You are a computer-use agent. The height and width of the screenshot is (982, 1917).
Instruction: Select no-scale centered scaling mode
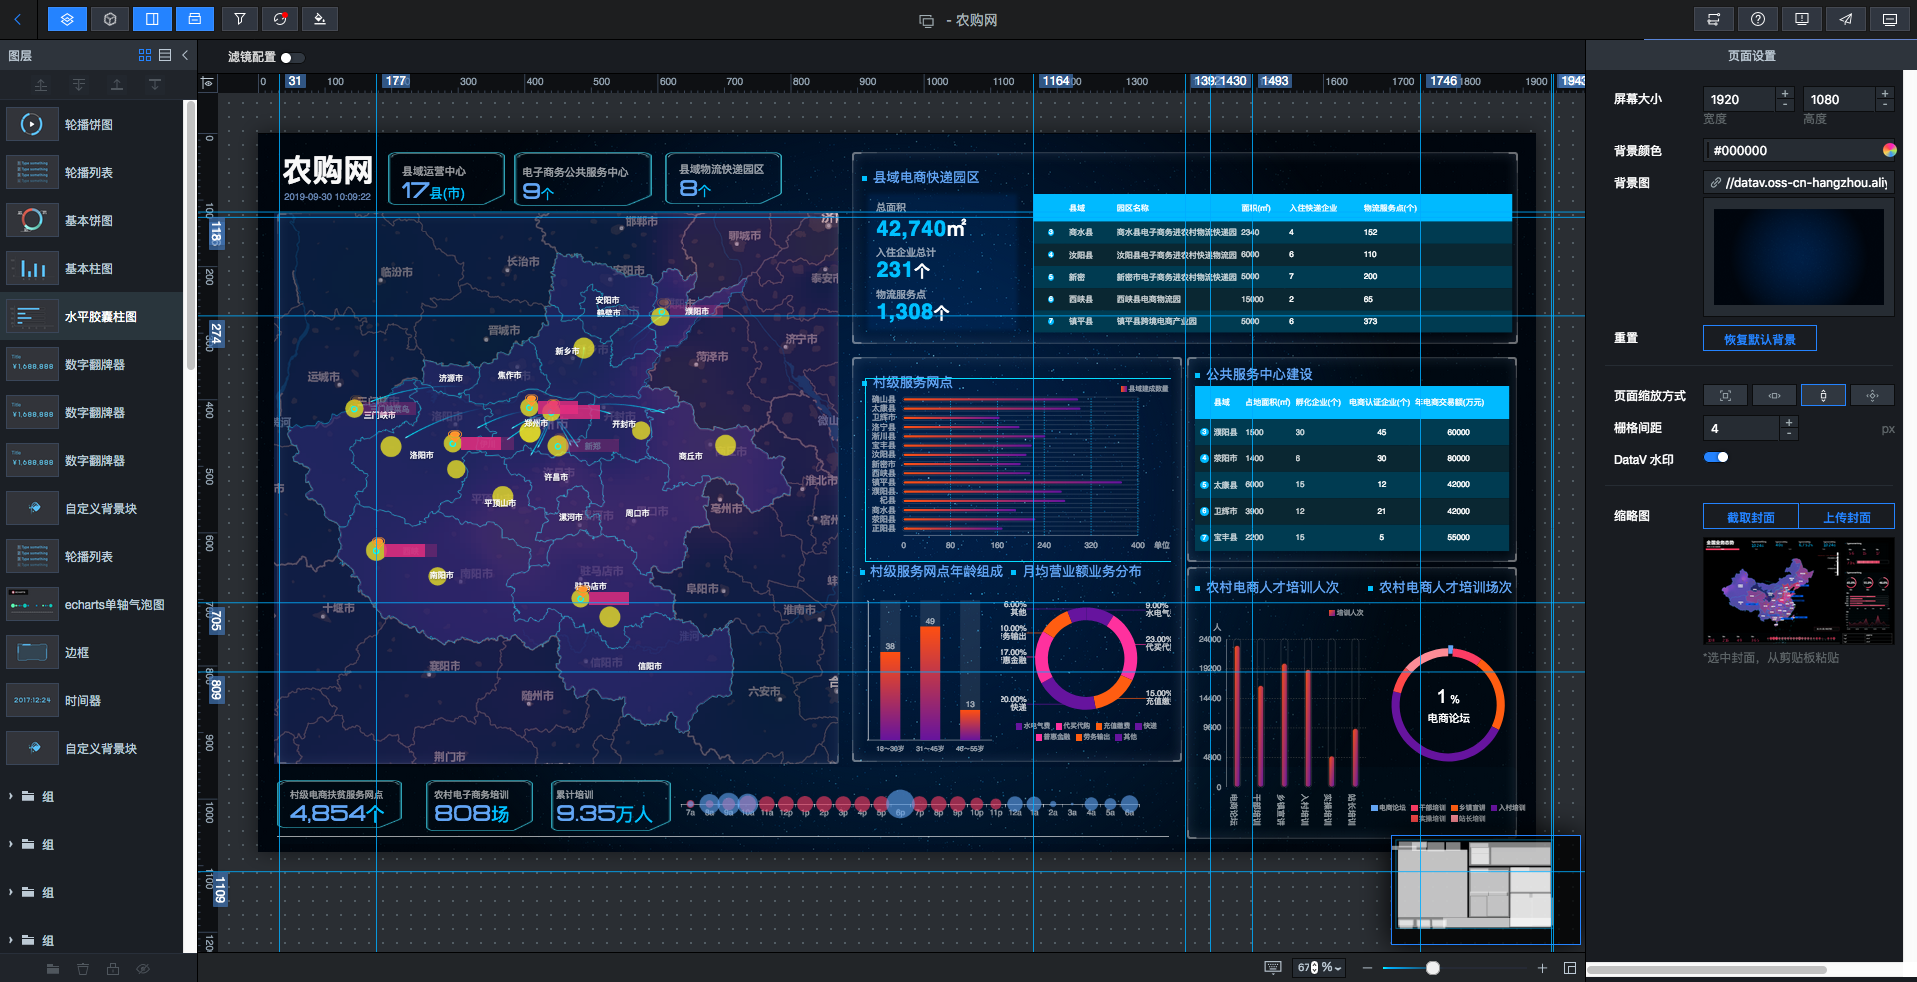1872,396
